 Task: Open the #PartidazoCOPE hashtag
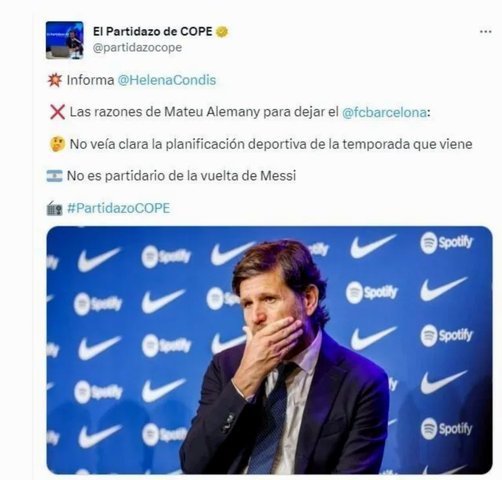pos(119,208)
